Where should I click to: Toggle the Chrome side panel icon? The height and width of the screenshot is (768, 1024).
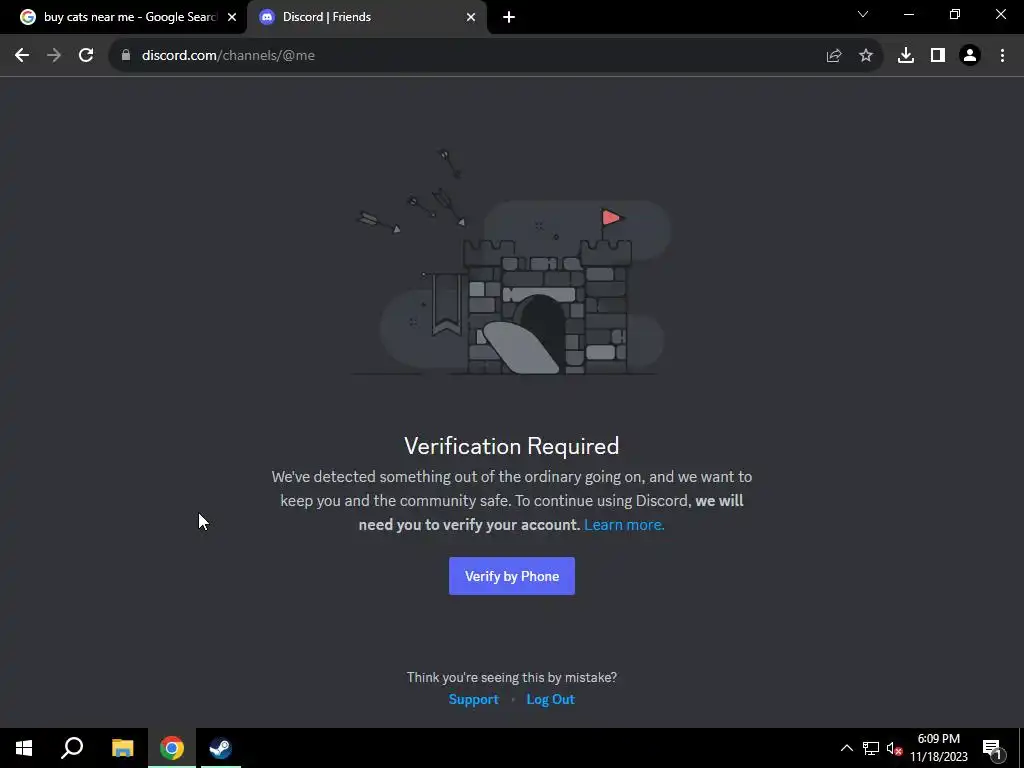(x=938, y=56)
